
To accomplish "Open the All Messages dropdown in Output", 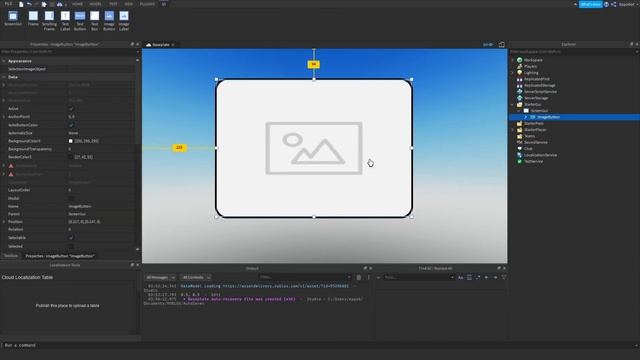I will tap(160, 277).
